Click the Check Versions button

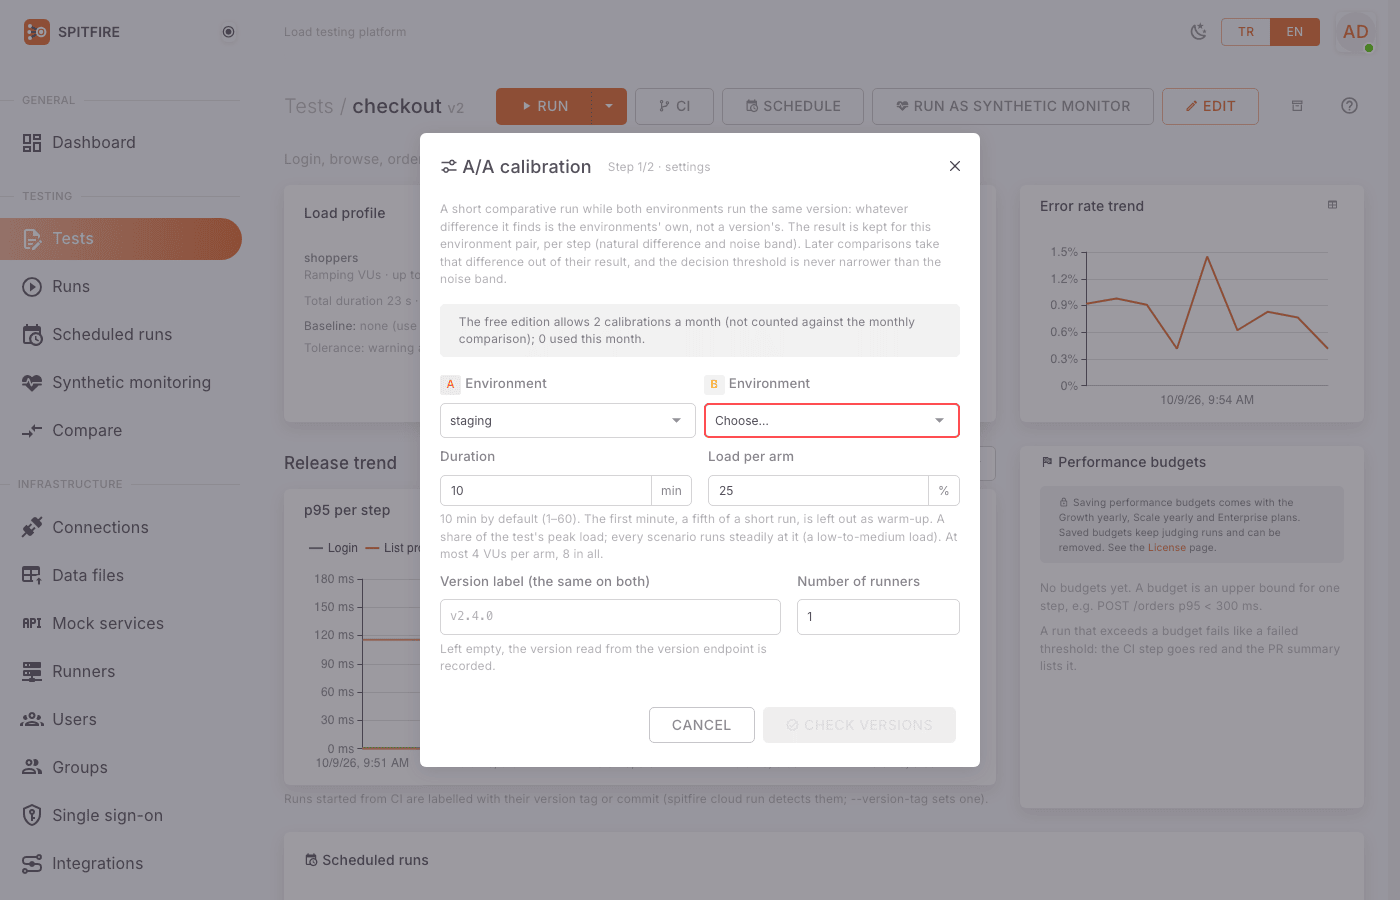coord(859,725)
